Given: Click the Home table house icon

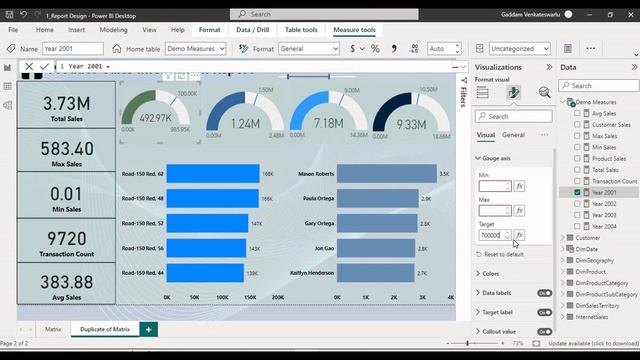Looking at the screenshot, I should coord(117,49).
